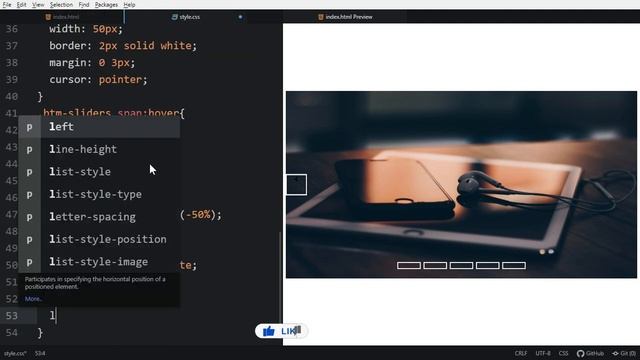
Task: Click the property icon beside 'left'
Action: point(29,127)
